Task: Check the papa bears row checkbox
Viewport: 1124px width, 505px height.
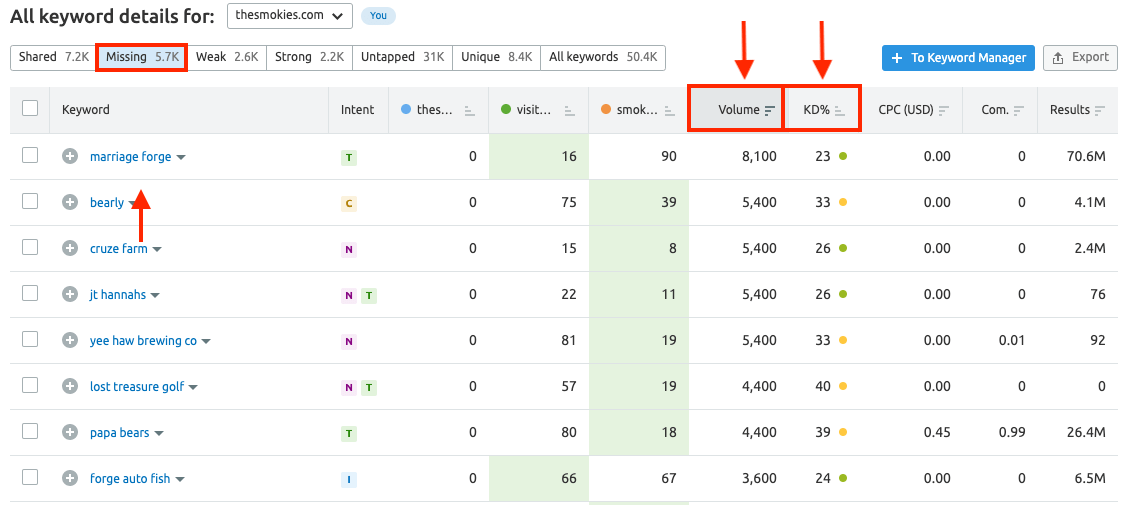Action: [x=29, y=431]
